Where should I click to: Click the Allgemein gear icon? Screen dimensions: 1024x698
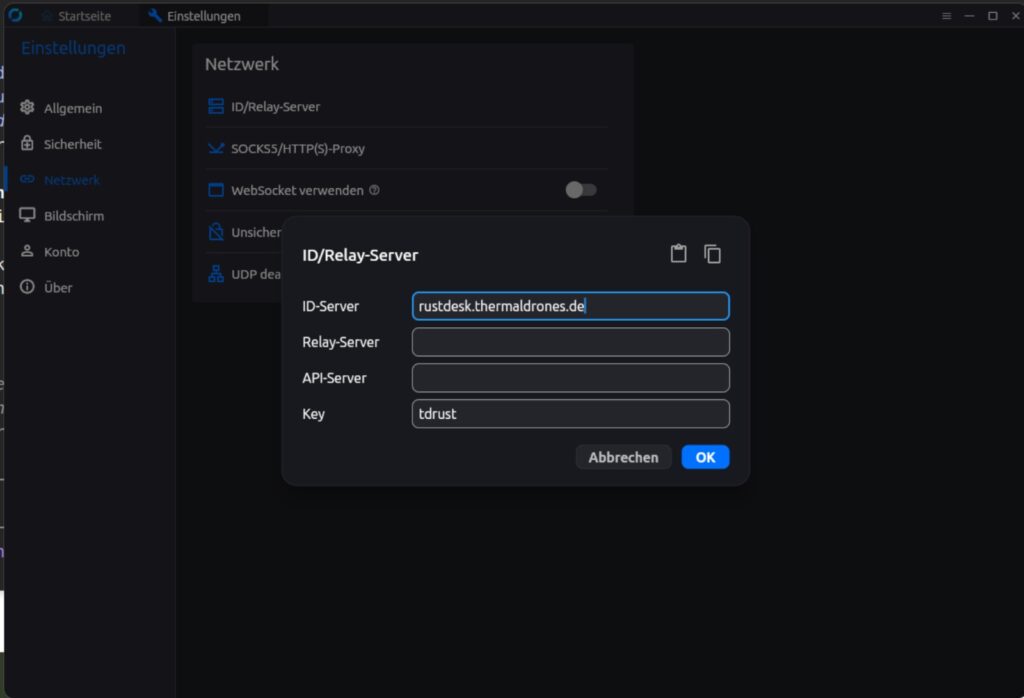27,107
